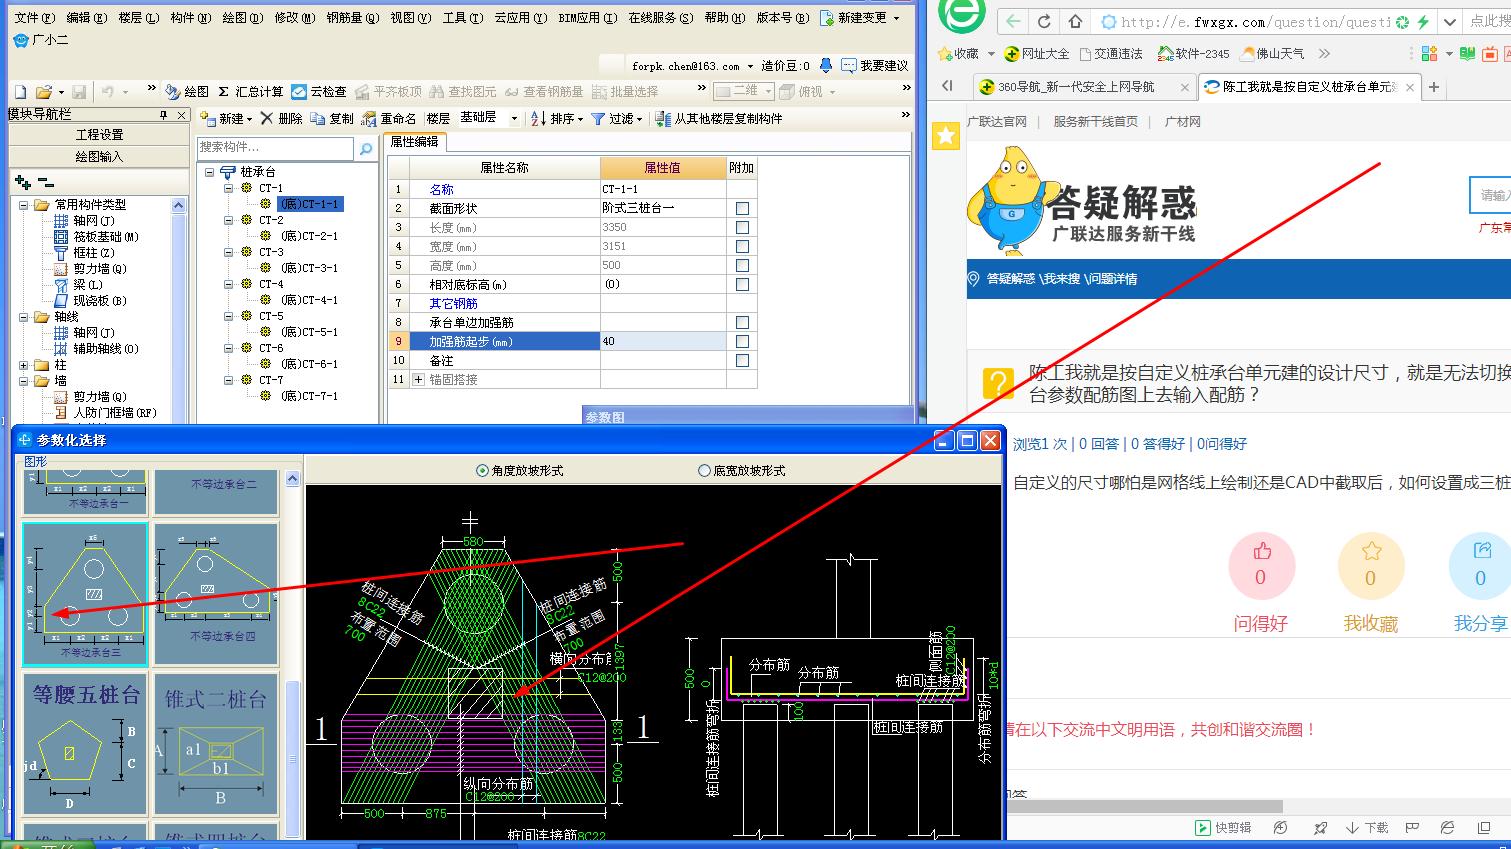Click the 绘图输入 button
Image resolution: width=1511 pixels, height=849 pixels.
pyautogui.click(x=99, y=156)
